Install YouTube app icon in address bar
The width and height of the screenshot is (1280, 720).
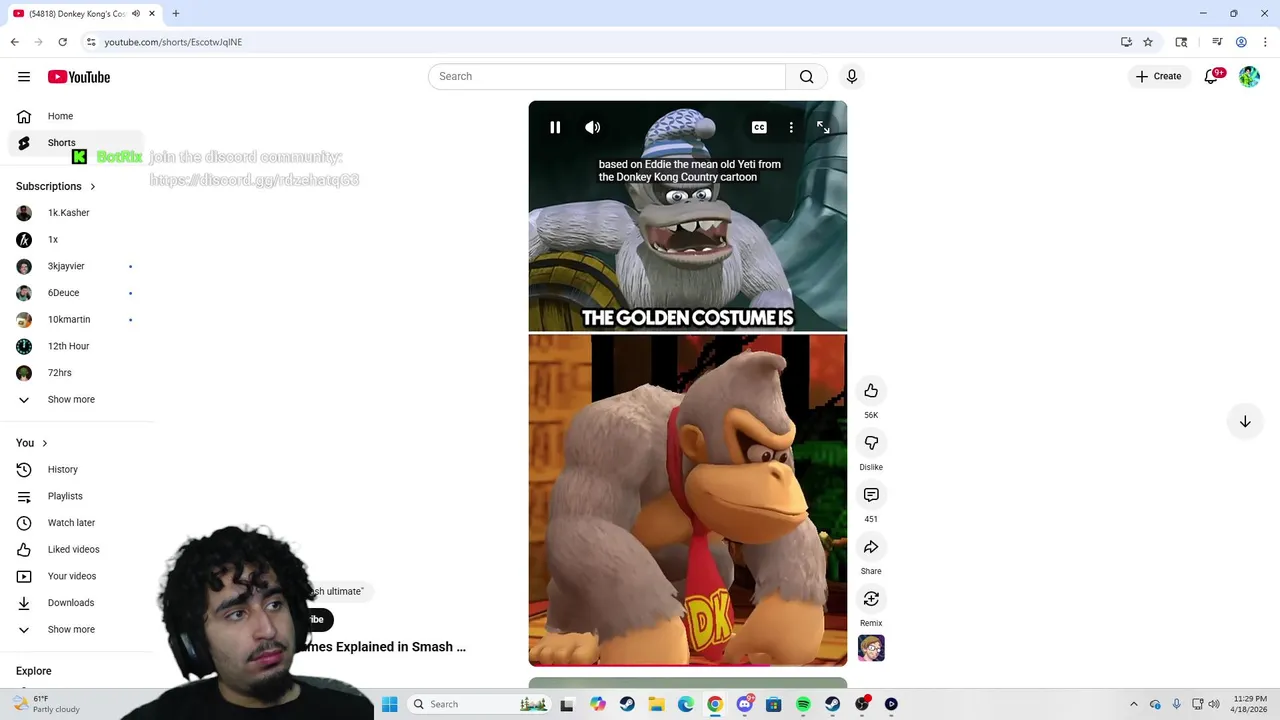point(1126,42)
